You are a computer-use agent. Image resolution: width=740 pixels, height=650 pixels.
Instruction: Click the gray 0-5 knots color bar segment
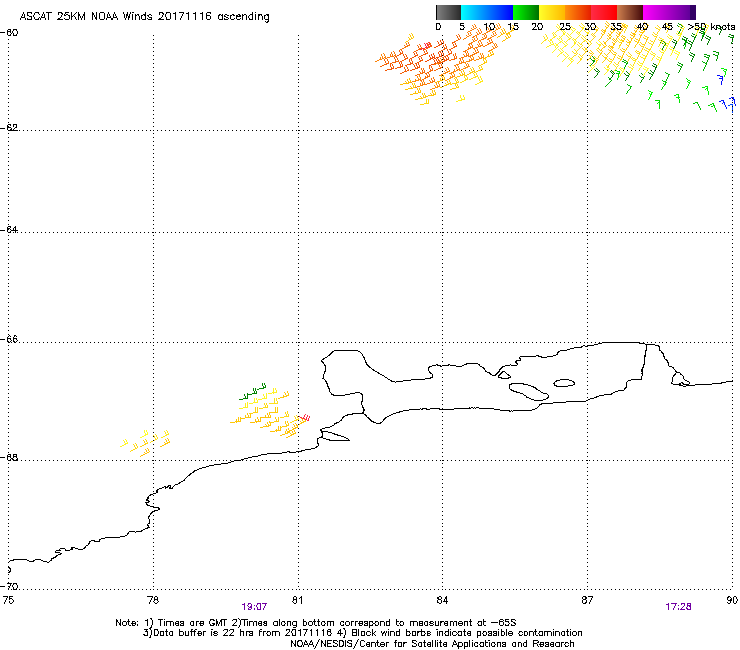(x=448, y=12)
